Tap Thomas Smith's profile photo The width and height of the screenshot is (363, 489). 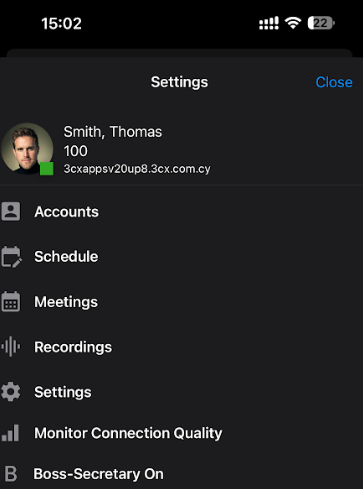click(x=27, y=149)
